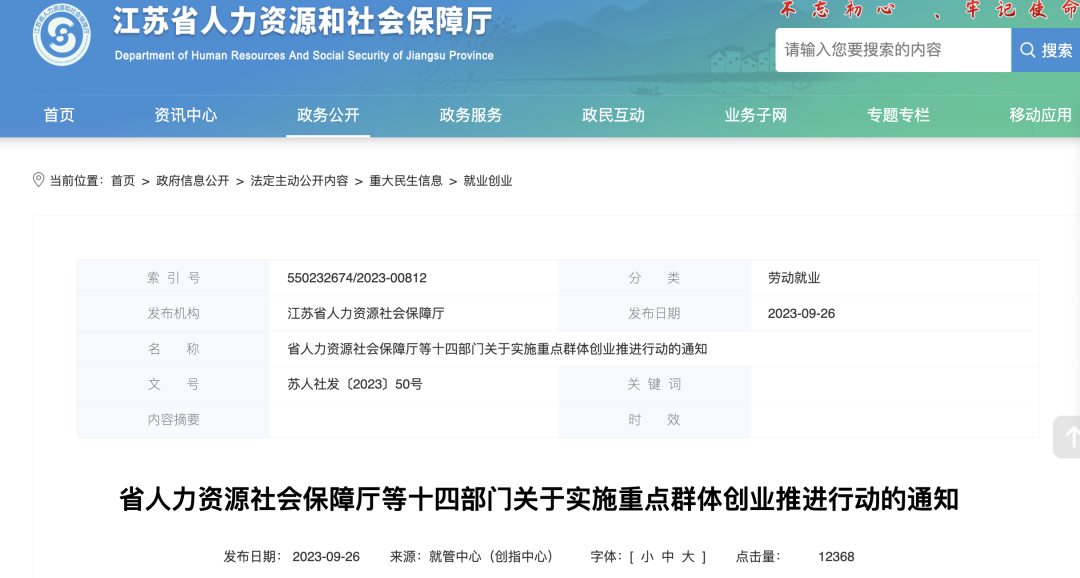Click the back-to-top arrow button

tap(1068, 437)
